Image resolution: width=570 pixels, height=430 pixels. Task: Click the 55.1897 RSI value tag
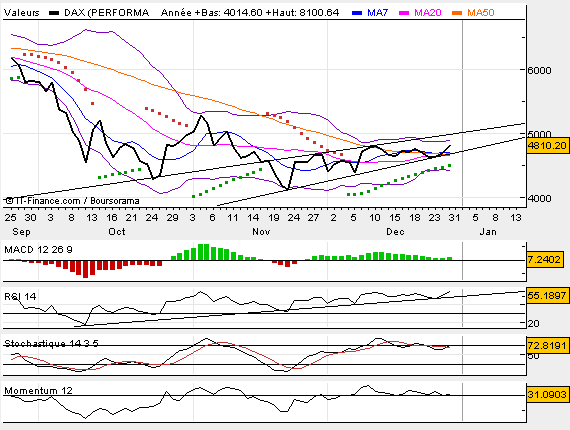(547, 295)
